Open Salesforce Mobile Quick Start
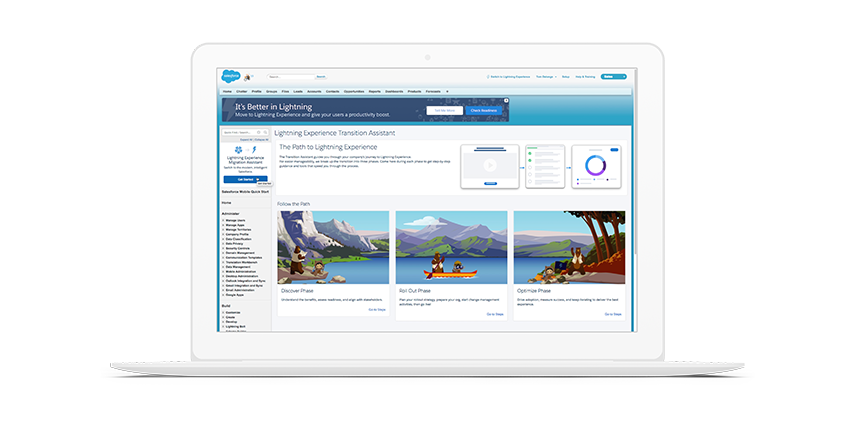The image size is (857, 447). pos(245,192)
